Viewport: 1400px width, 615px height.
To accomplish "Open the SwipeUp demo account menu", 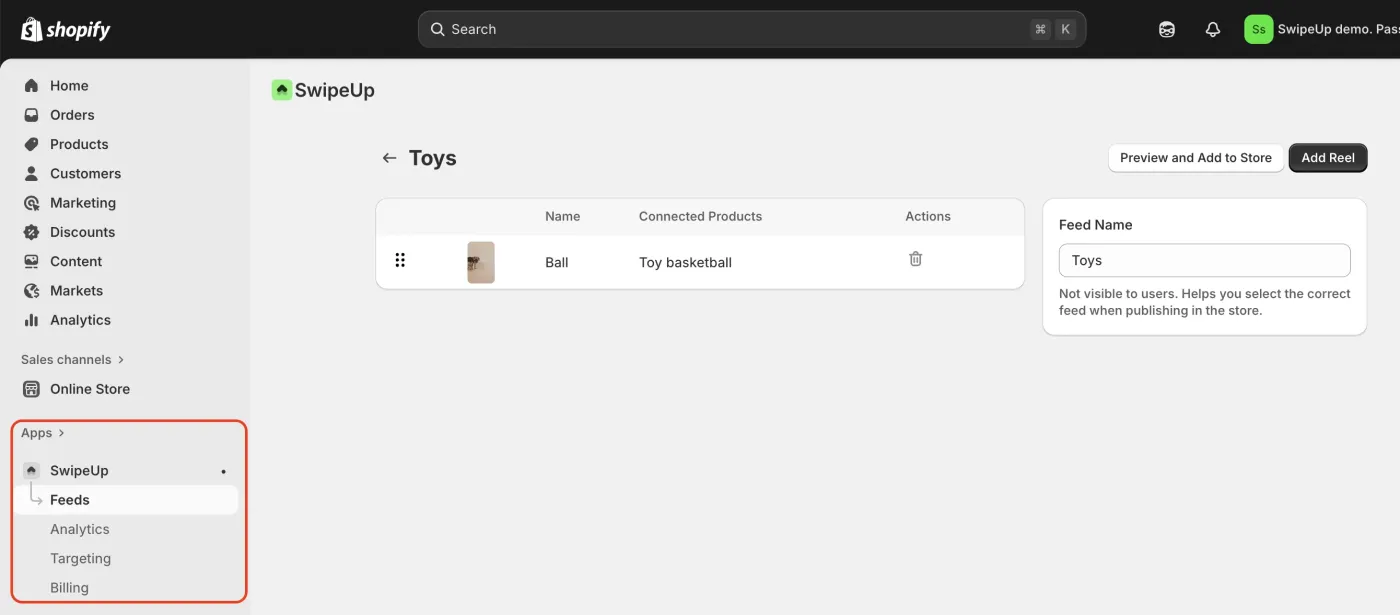I will tap(1320, 29).
